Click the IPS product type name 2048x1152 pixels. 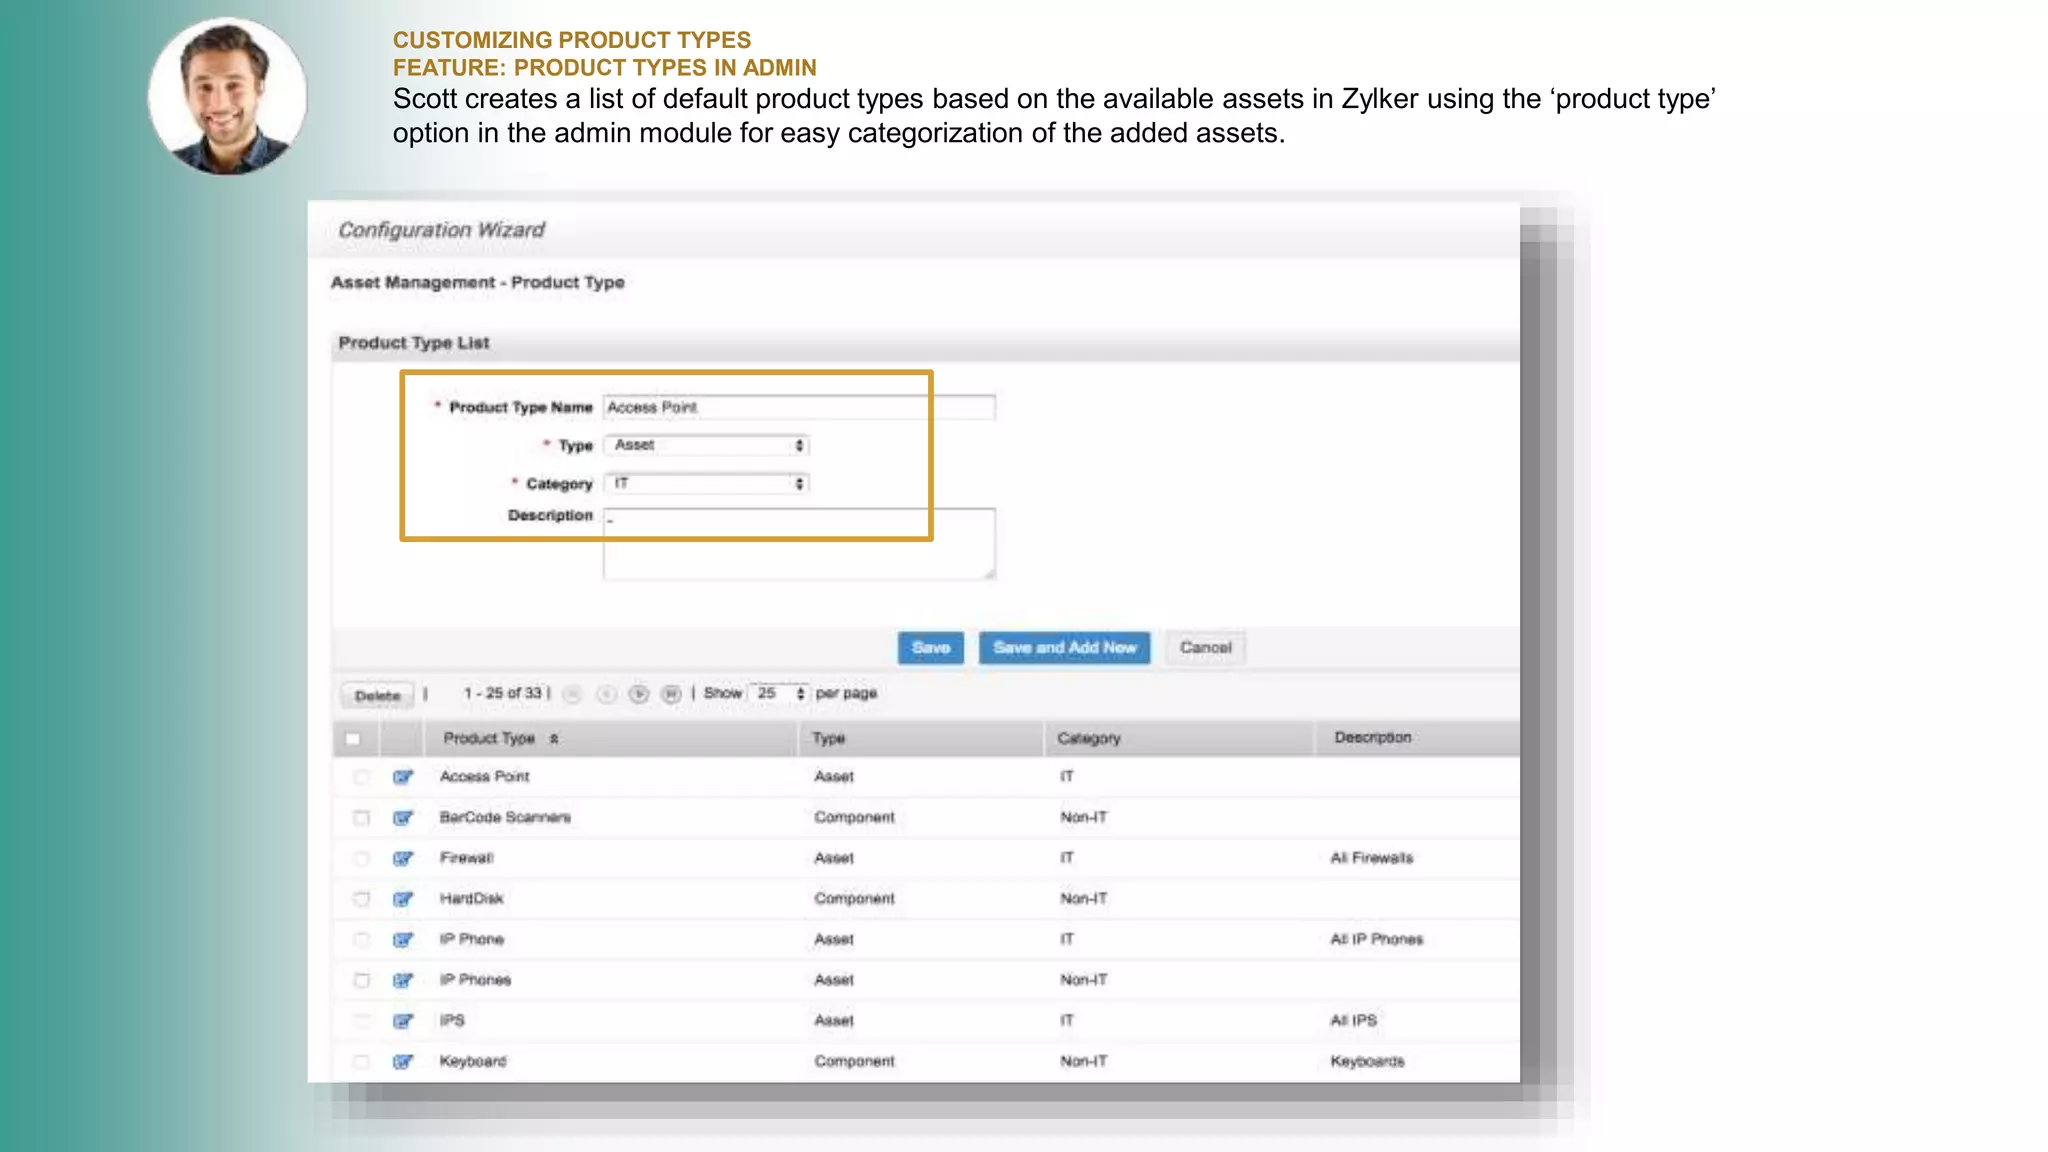click(452, 1020)
